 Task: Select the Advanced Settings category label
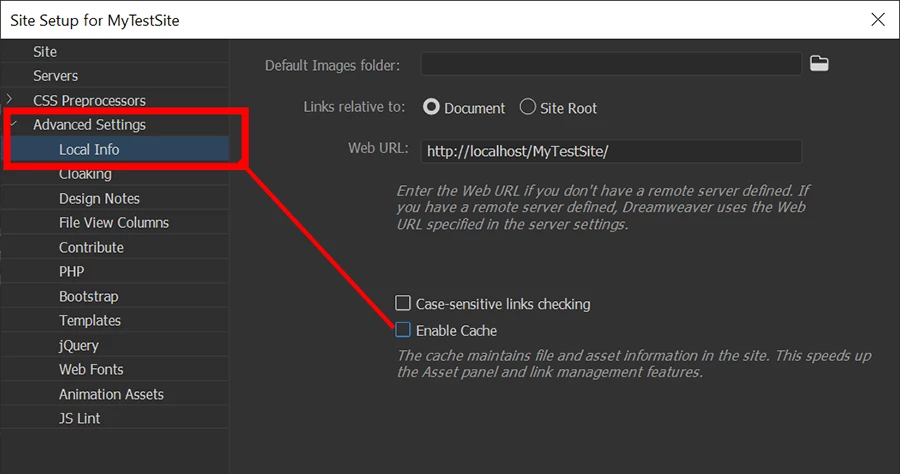pyautogui.click(x=89, y=125)
